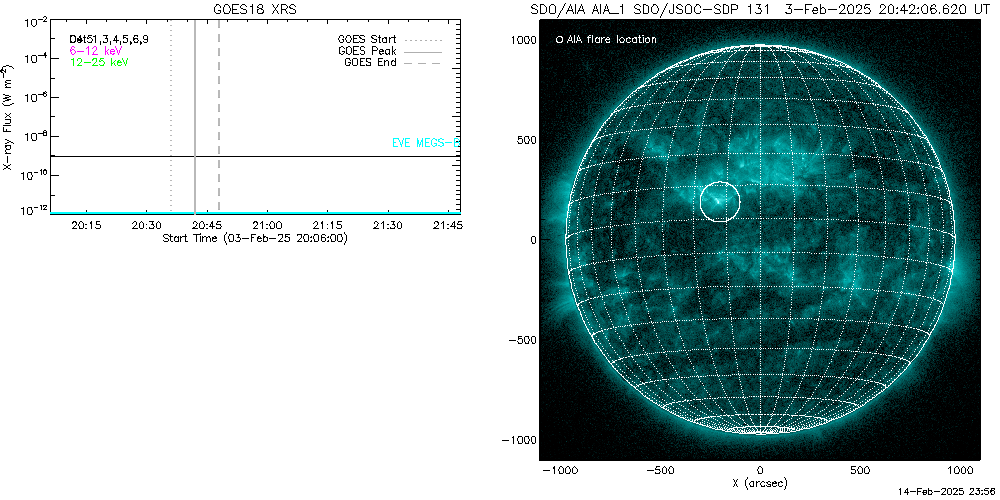Select the 6-12 keV magenta legend label
1000x500 pixels.
[x=96, y=50]
